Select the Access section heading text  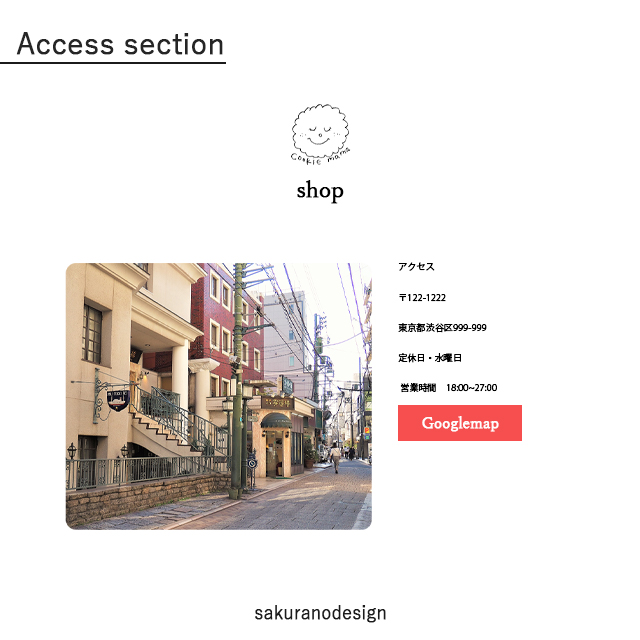tap(120, 44)
